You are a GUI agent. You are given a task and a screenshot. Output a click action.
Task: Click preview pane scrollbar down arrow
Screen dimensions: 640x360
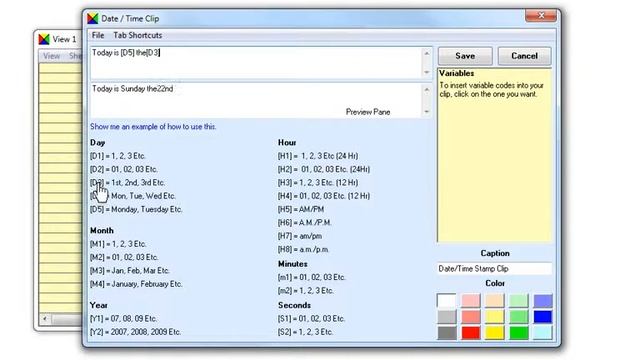[x=427, y=111]
